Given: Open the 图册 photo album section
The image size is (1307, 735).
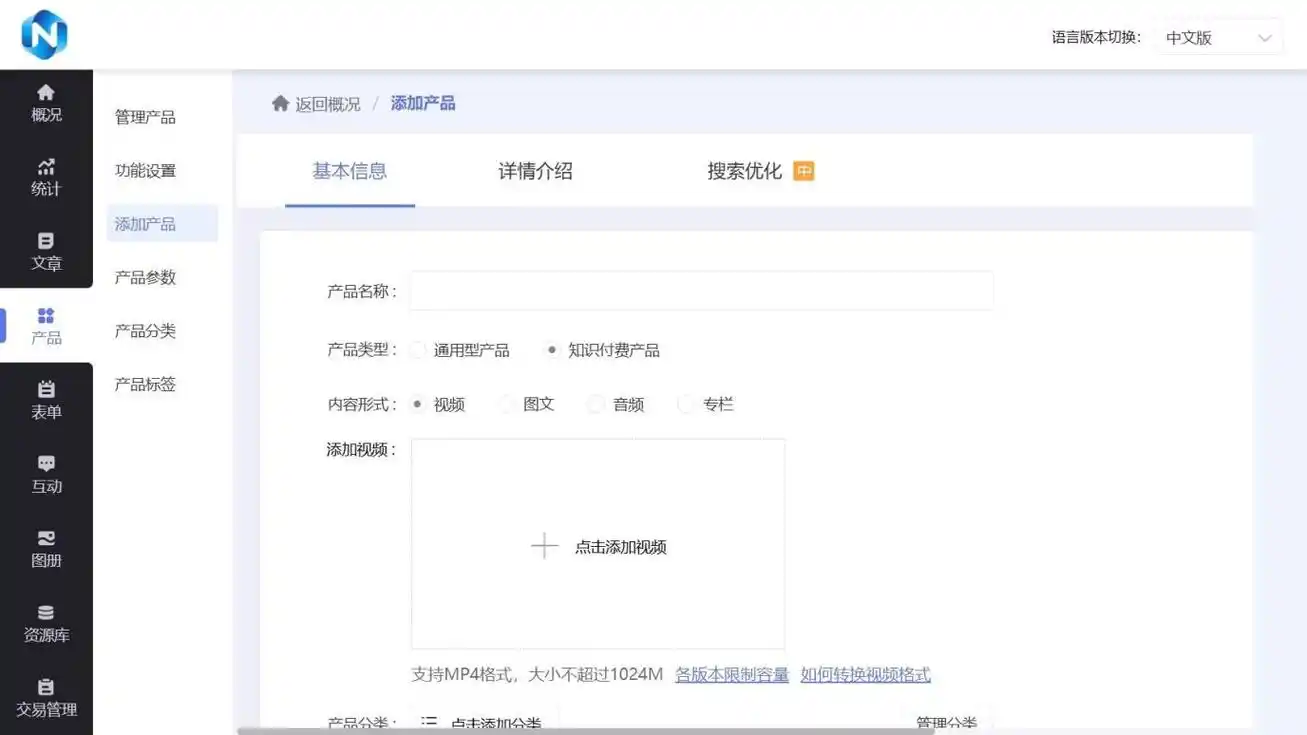Looking at the screenshot, I should [x=45, y=549].
